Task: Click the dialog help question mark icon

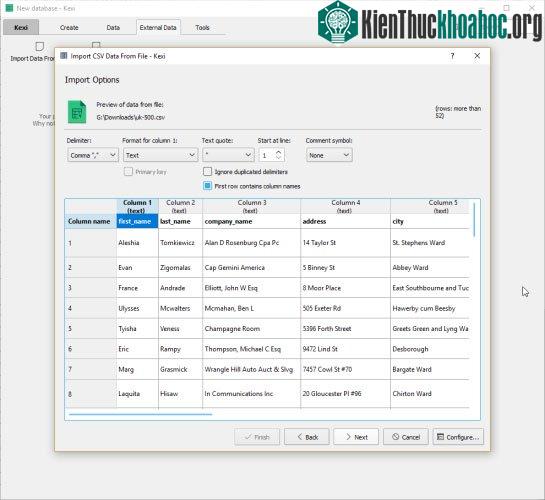Action: pos(452,56)
